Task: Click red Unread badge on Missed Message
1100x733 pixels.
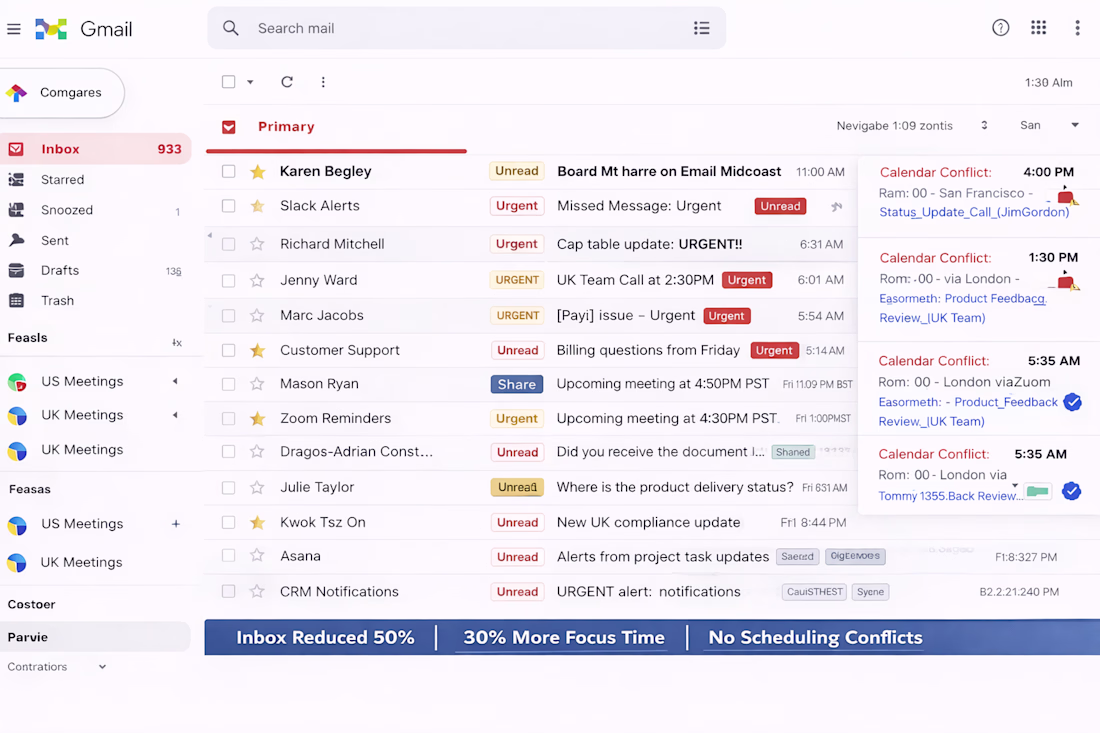Action: (x=780, y=206)
